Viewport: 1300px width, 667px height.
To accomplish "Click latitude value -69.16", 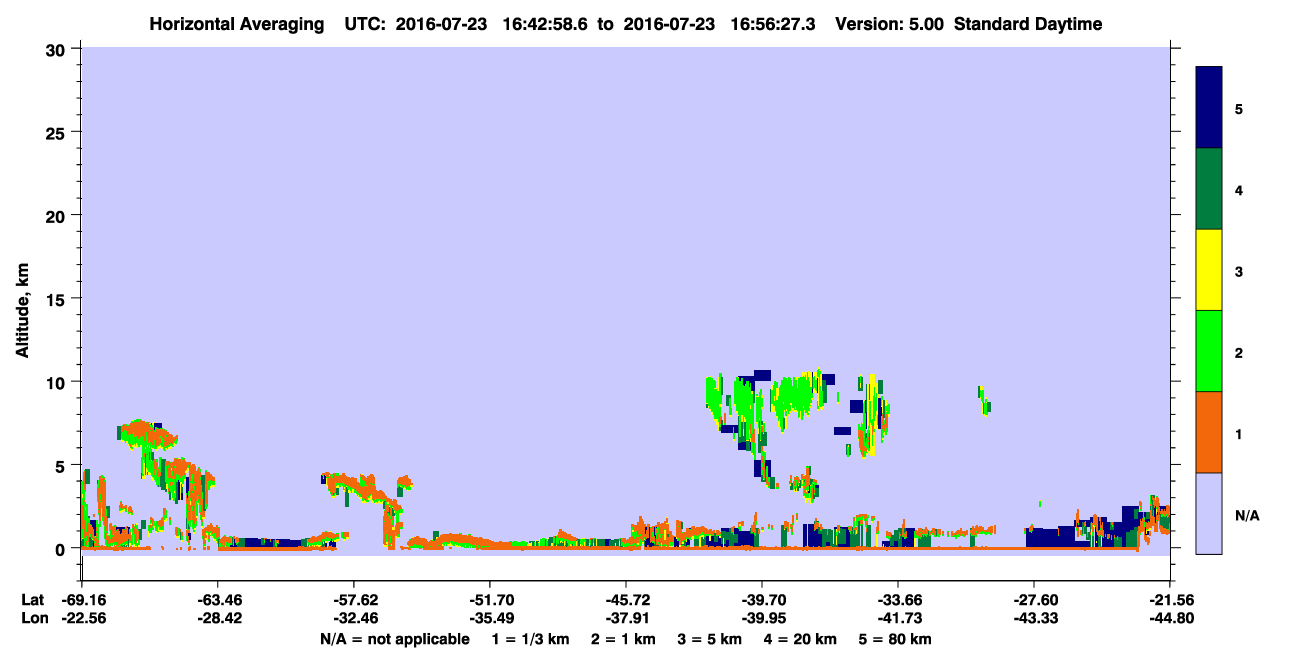I will click(82, 600).
